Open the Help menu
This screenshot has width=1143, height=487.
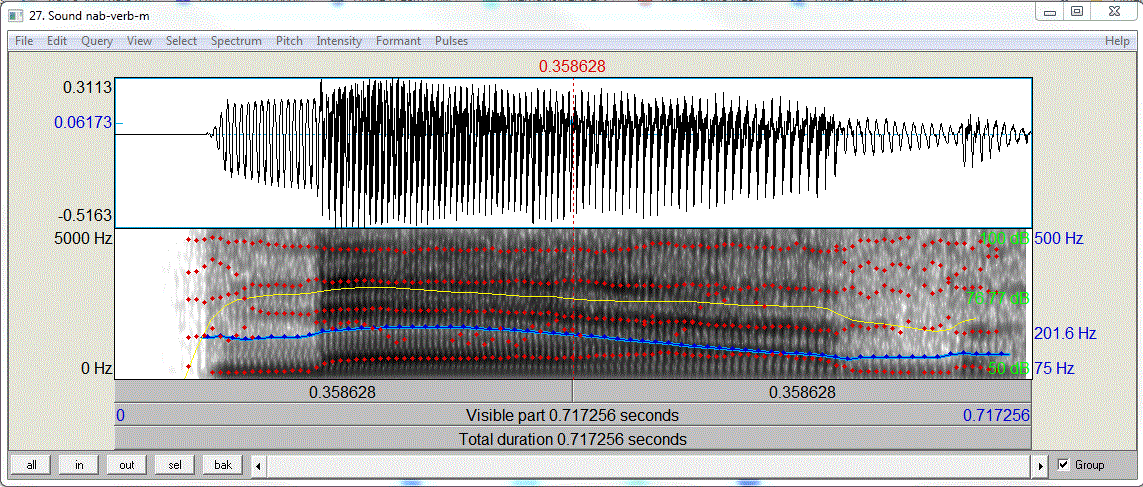click(1117, 41)
